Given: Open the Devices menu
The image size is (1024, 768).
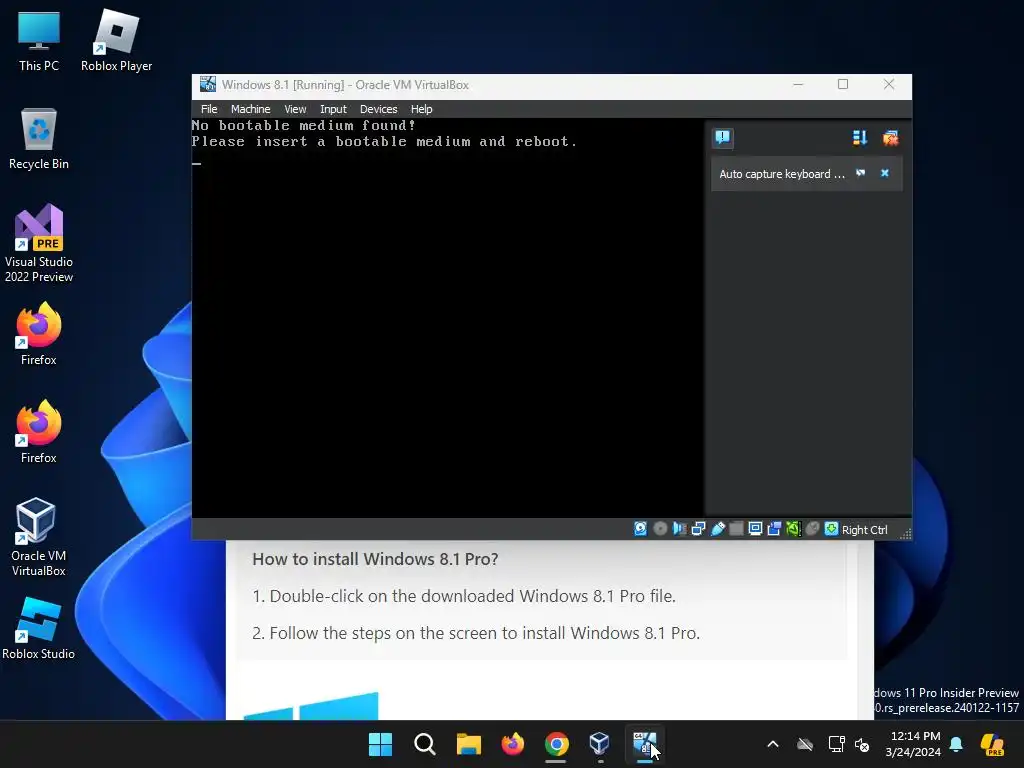Looking at the screenshot, I should tap(378, 109).
